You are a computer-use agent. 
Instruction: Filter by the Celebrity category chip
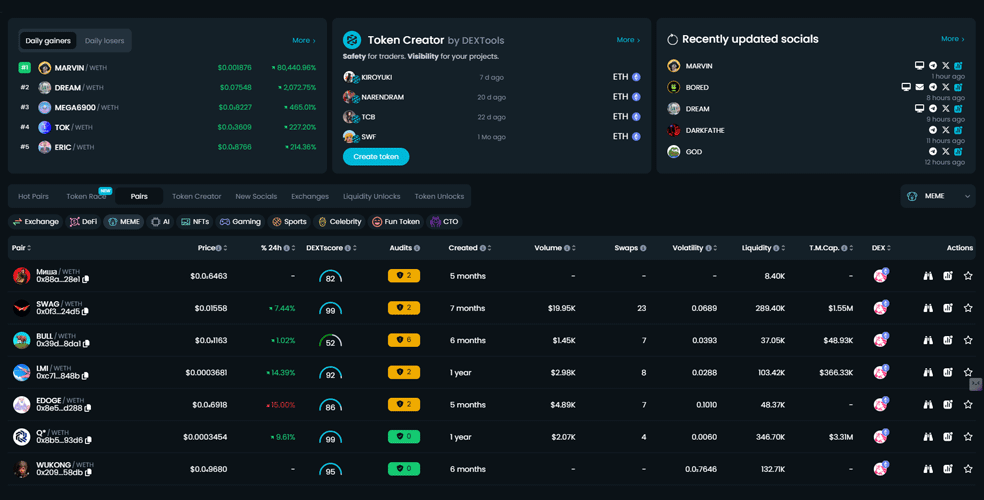click(x=340, y=221)
